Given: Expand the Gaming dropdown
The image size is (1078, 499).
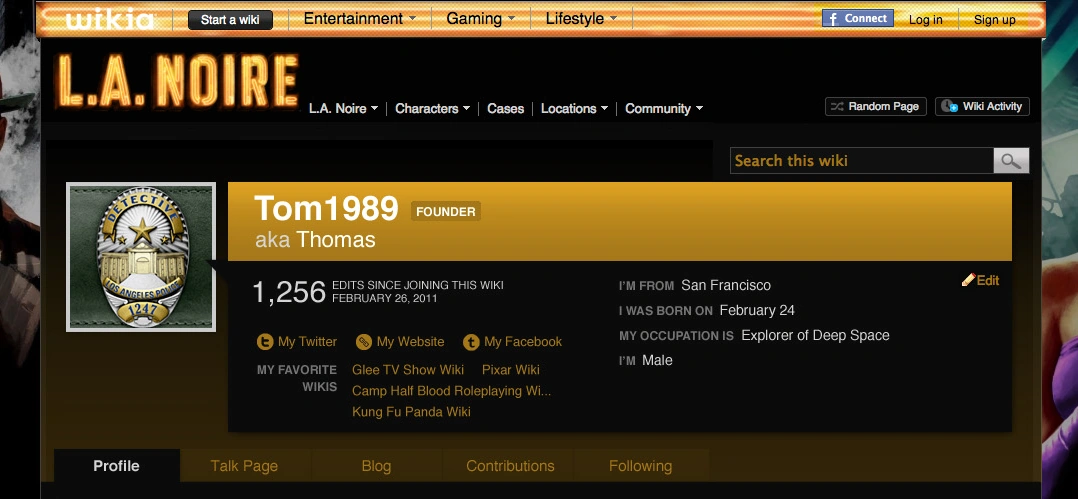Looking at the screenshot, I should point(481,19).
